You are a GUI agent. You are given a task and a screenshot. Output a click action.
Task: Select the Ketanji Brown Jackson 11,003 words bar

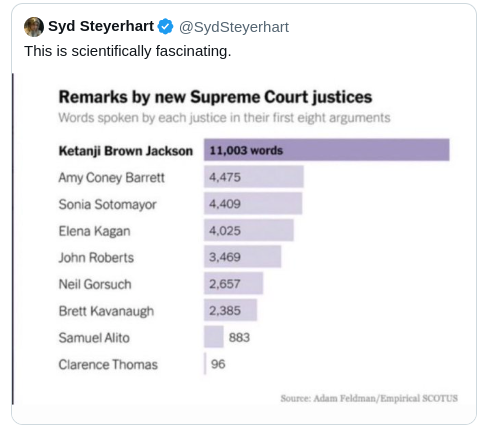click(327, 150)
